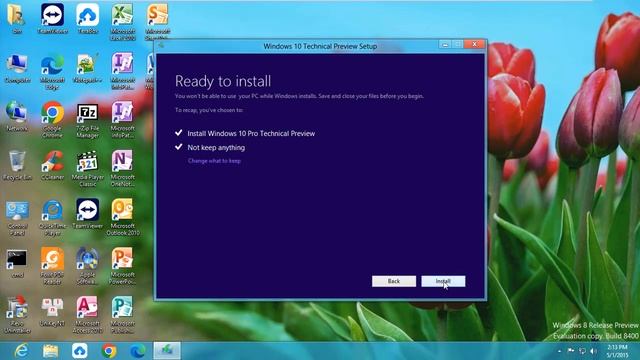Open Apple Software Update shortcut
640x360 pixels.
click(x=87, y=266)
